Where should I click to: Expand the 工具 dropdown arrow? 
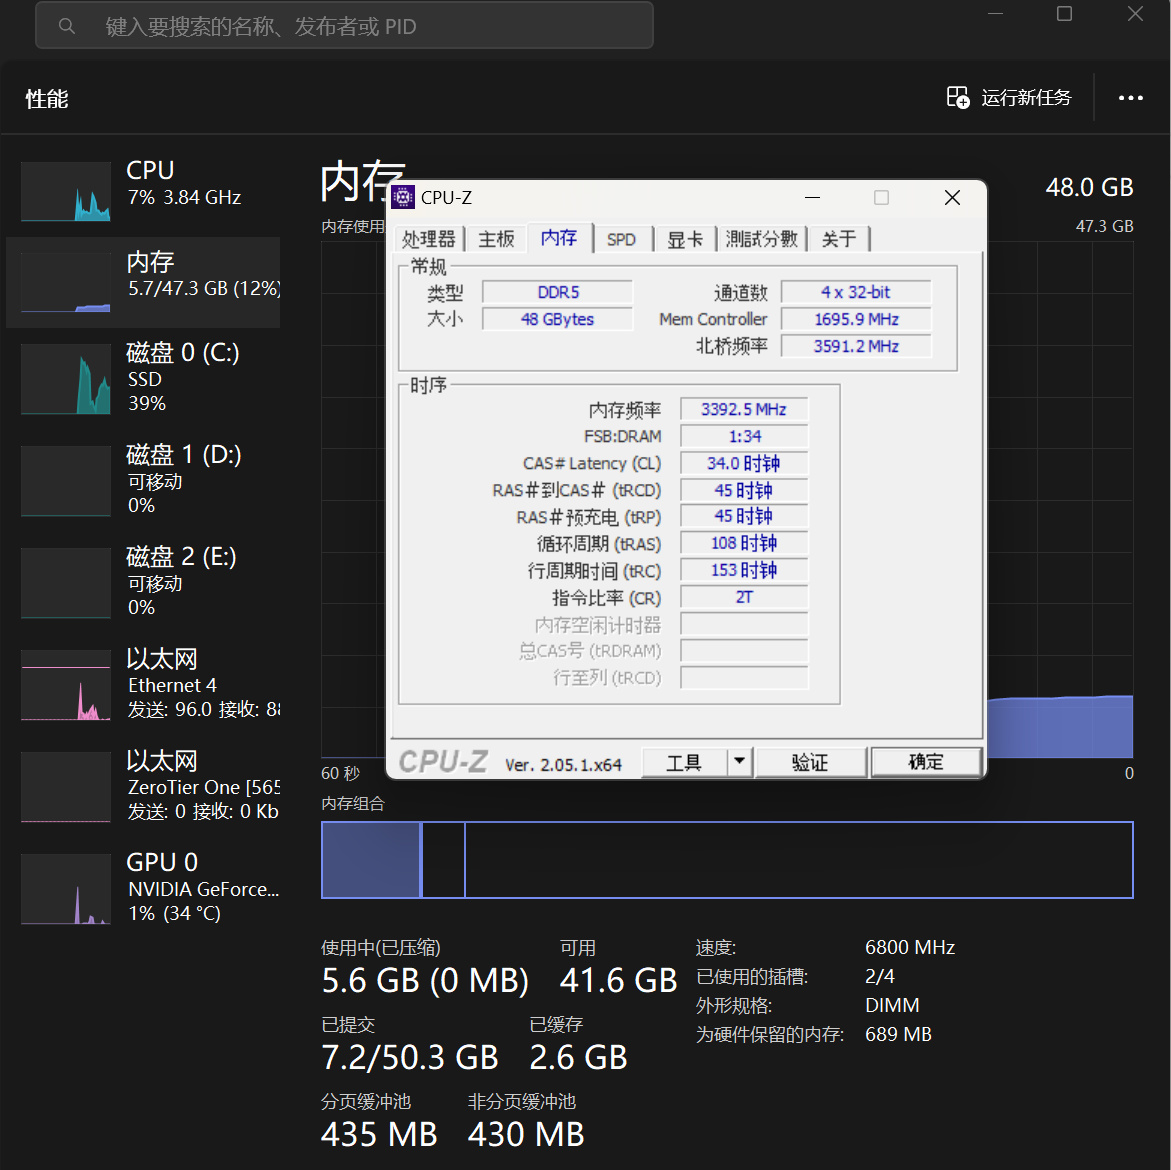(x=739, y=762)
